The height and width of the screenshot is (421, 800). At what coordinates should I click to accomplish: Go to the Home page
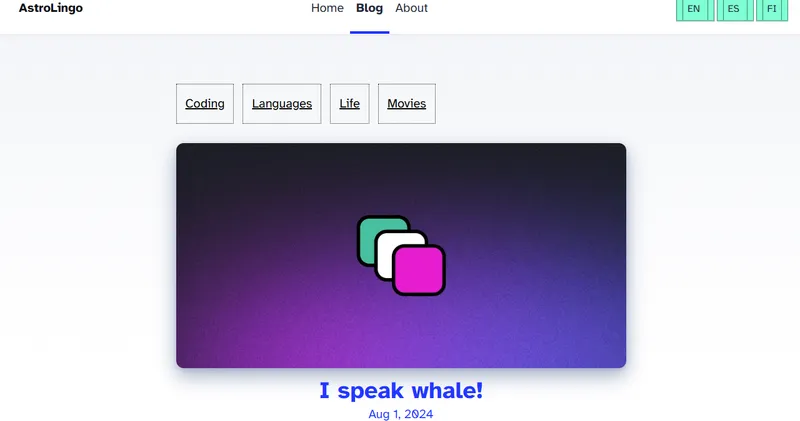point(327,8)
